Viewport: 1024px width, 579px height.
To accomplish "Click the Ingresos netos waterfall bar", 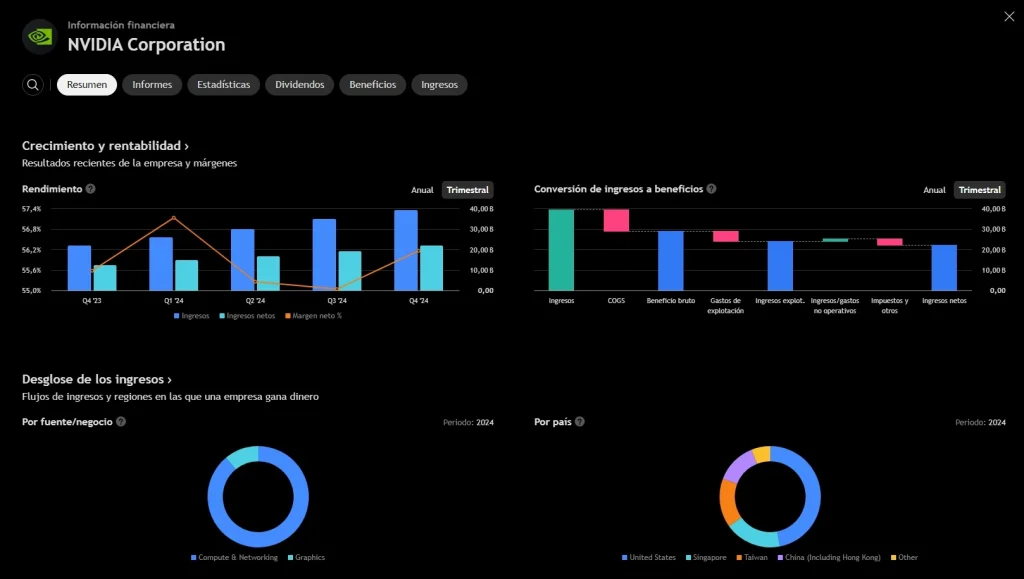I will pos(944,268).
